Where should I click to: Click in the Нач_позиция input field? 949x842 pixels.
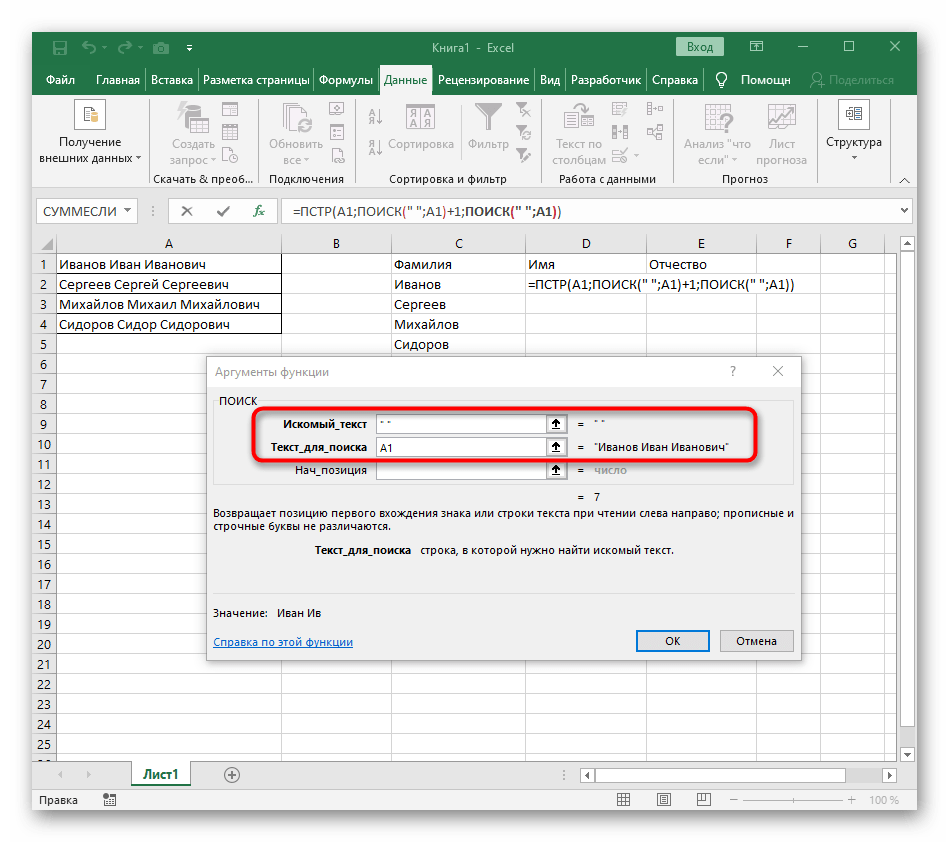point(461,470)
